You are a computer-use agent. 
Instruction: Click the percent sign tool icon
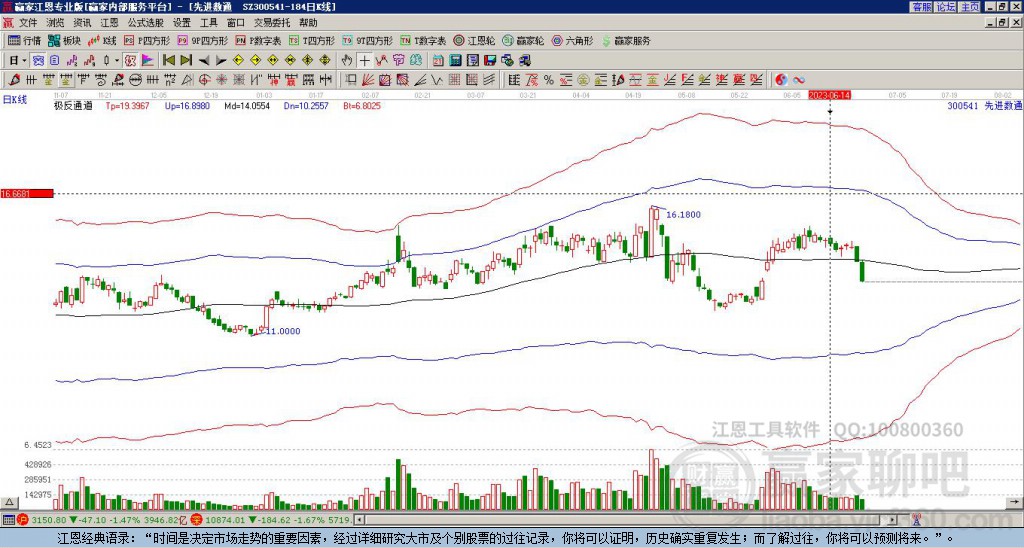click(x=549, y=80)
